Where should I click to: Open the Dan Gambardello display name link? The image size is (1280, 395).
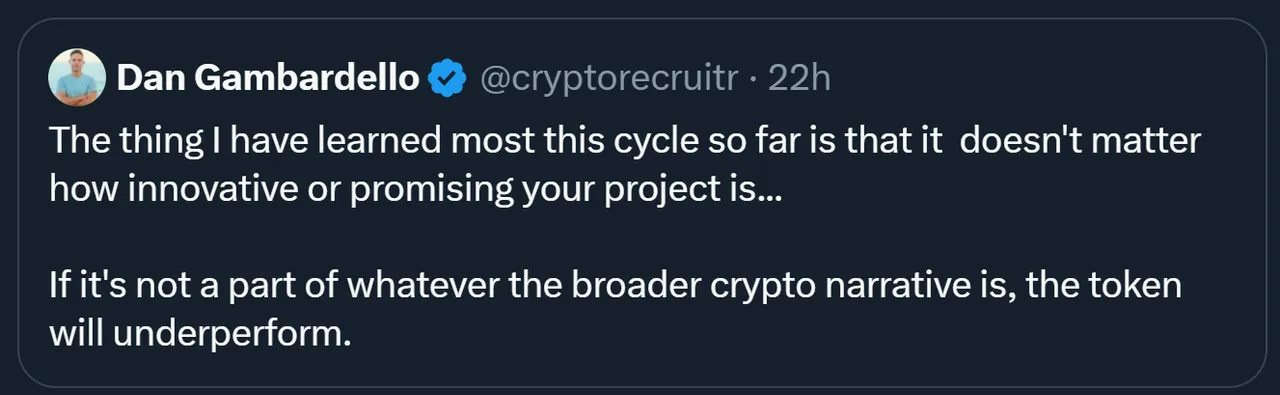[268, 78]
